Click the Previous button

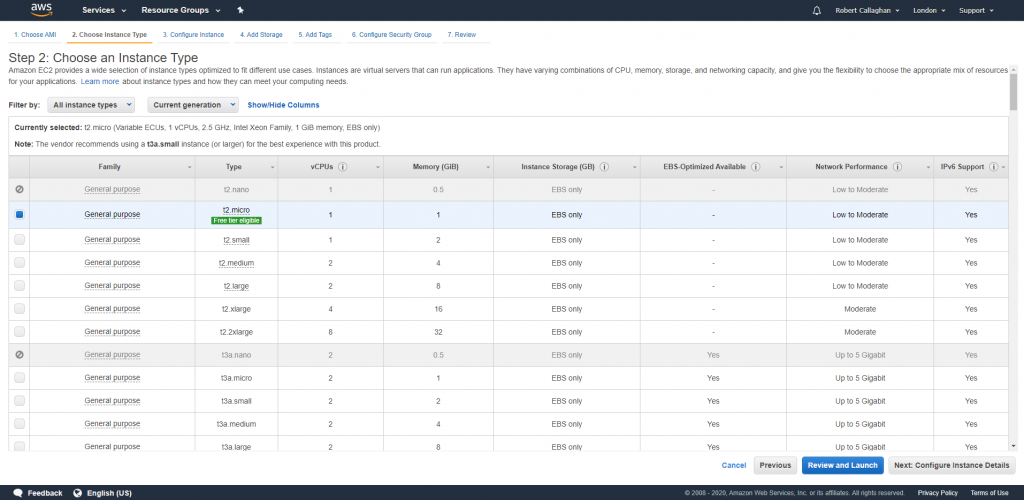(775, 465)
